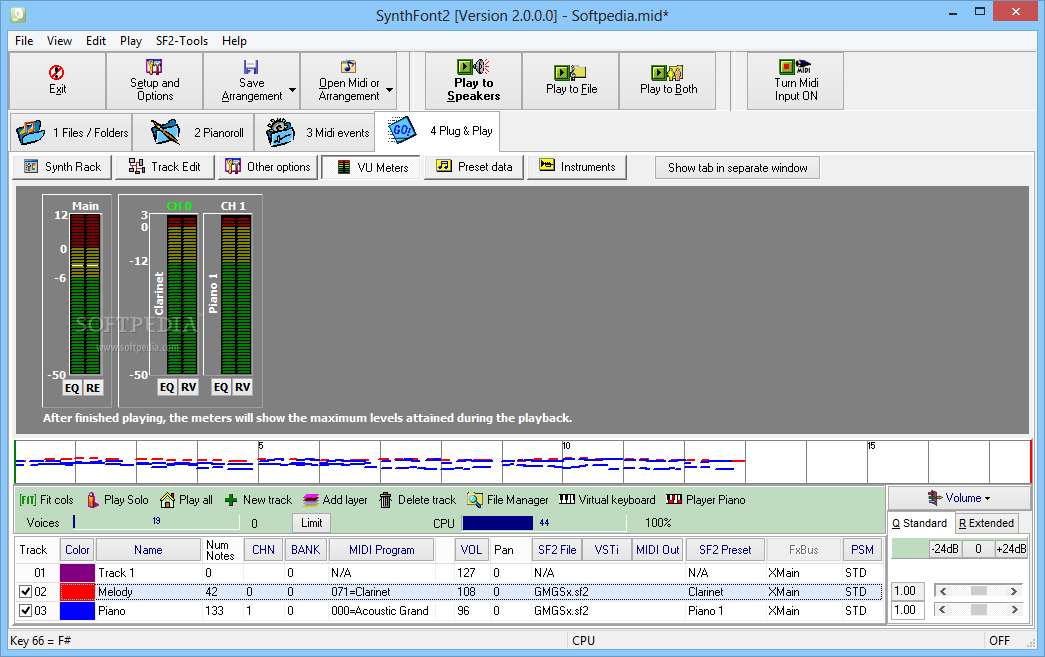Open the Preset data tab
Image resolution: width=1045 pixels, height=657 pixels.
[474, 167]
